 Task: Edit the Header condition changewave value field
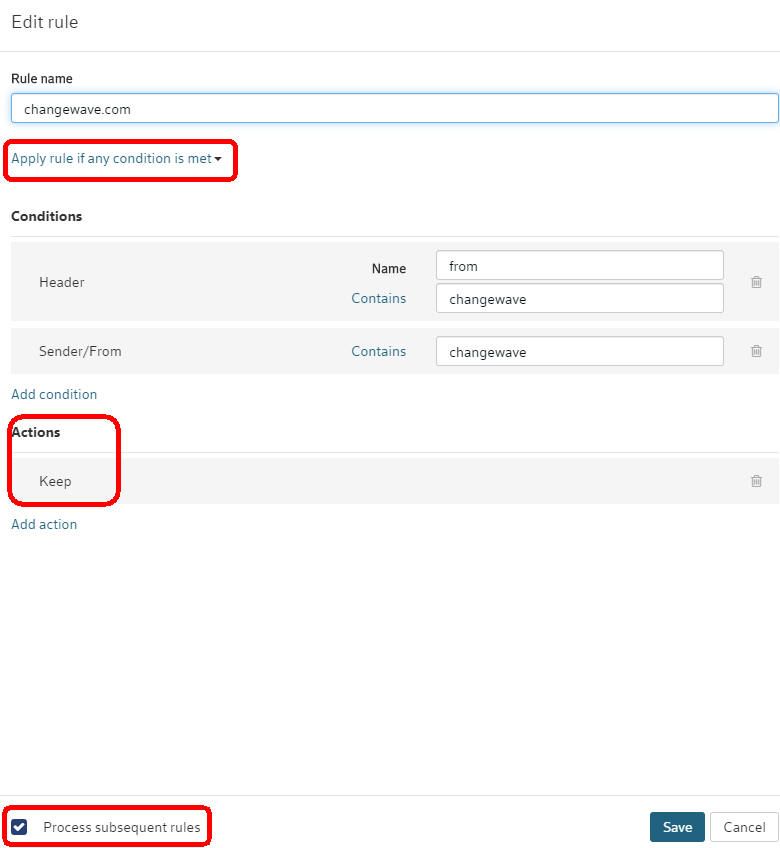[580, 299]
